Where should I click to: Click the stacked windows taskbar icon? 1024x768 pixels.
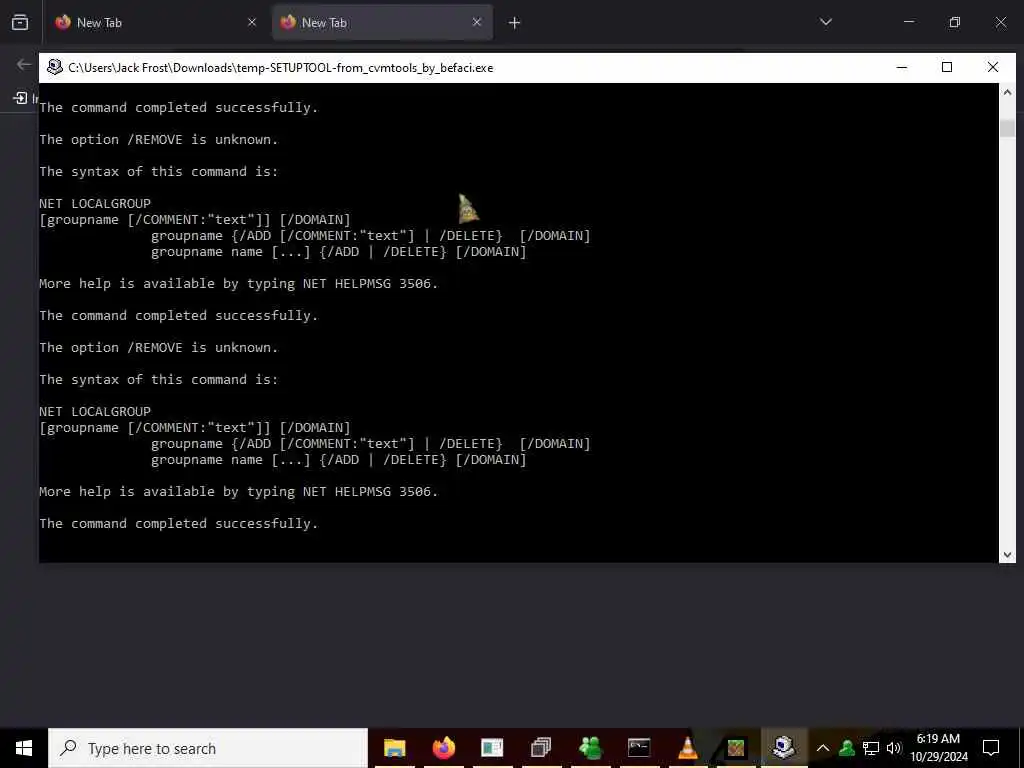[541, 748]
